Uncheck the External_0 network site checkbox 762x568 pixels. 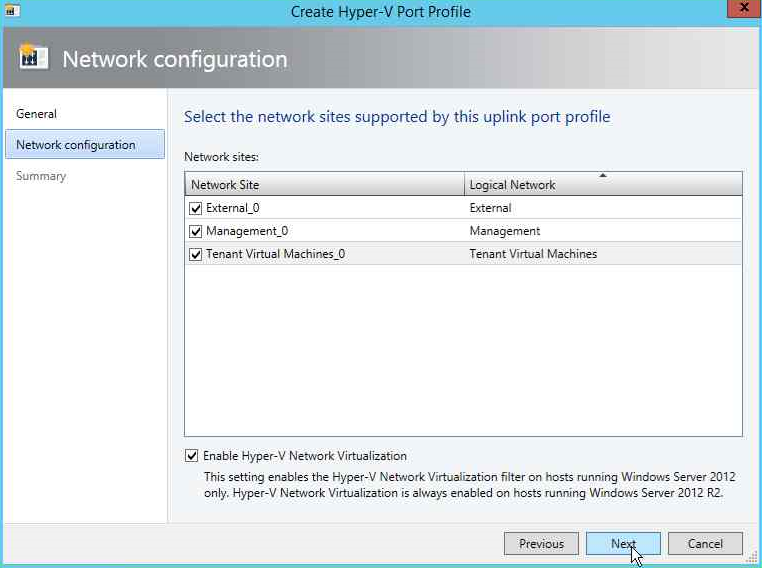point(195,208)
